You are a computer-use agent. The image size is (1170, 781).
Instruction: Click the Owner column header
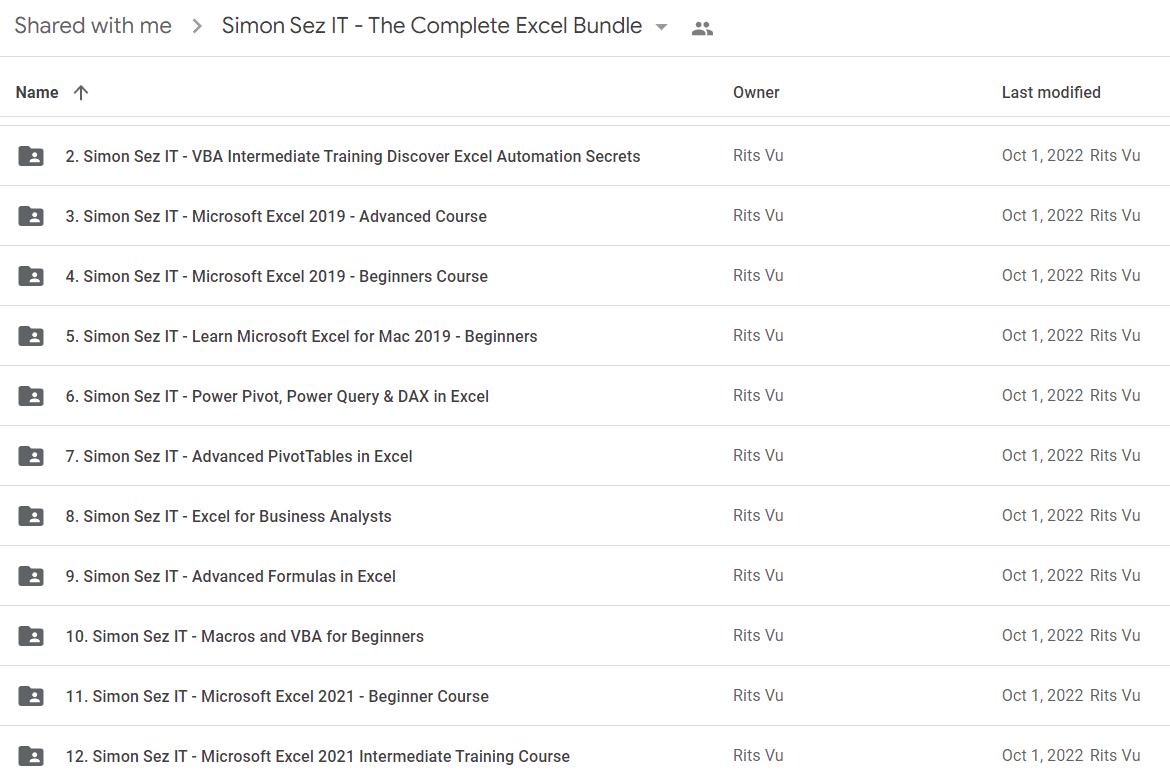tap(756, 92)
